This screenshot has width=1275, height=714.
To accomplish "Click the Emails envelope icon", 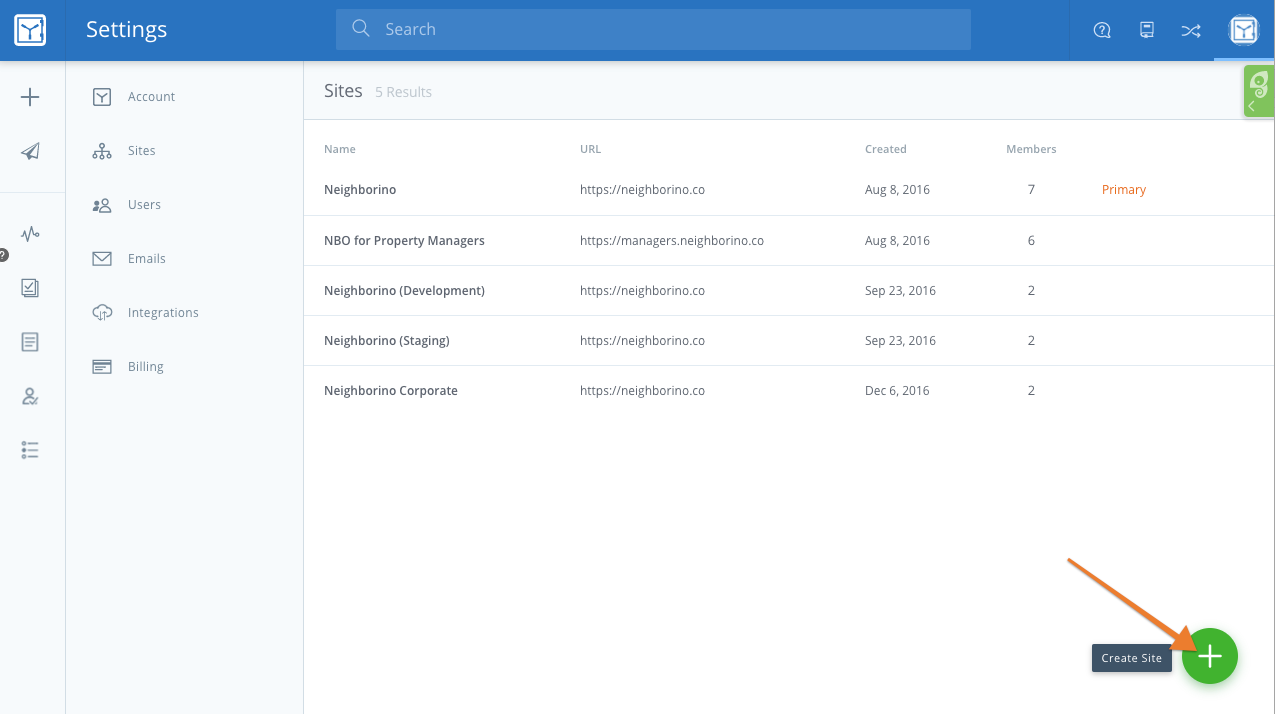I will (102, 259).
